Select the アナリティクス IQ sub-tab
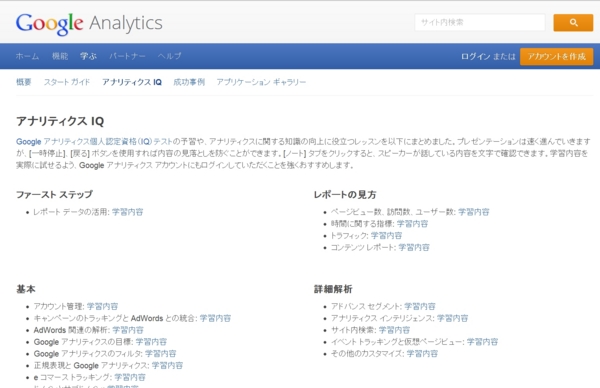Viewport: 600px width, 388px height. (132, 82)
